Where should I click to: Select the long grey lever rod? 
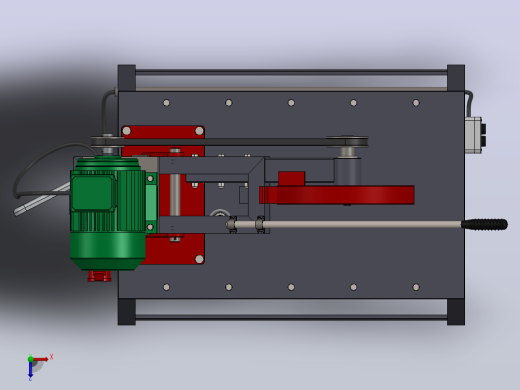362,224
